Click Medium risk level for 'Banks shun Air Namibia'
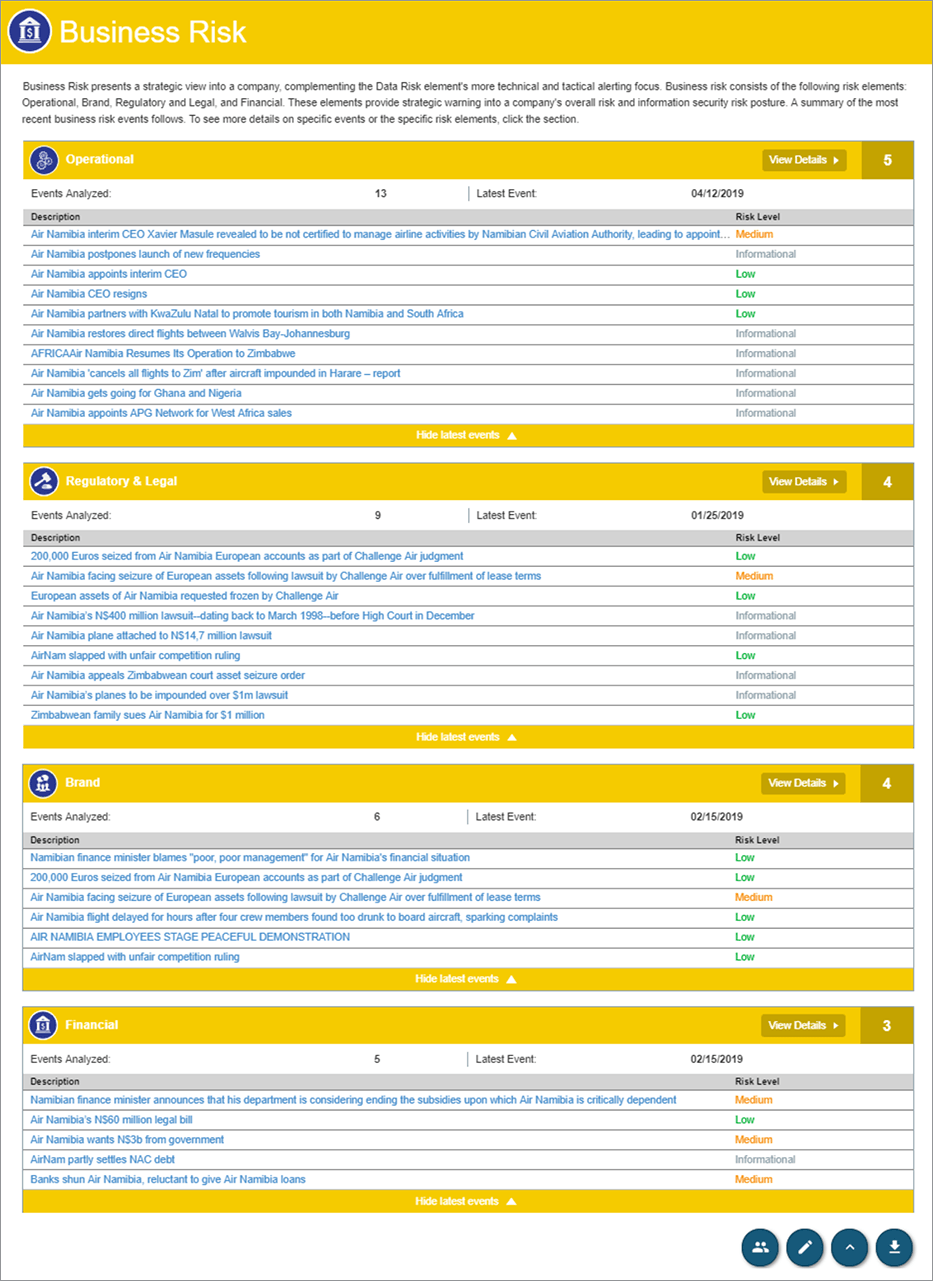933x1281 pixels. tap(754, 1180)
